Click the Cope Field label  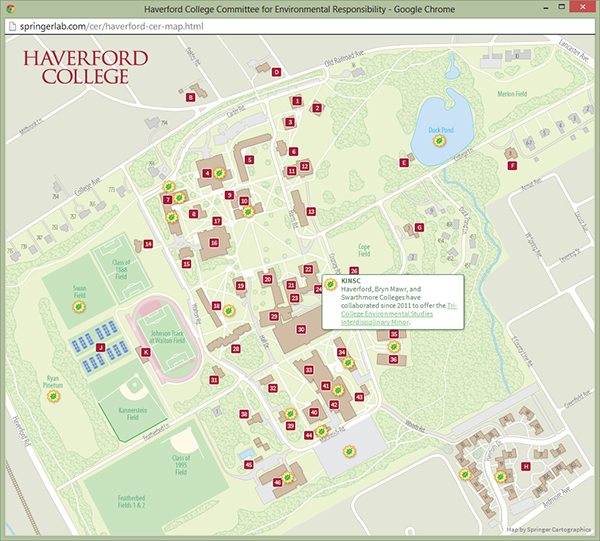[364, 250]
